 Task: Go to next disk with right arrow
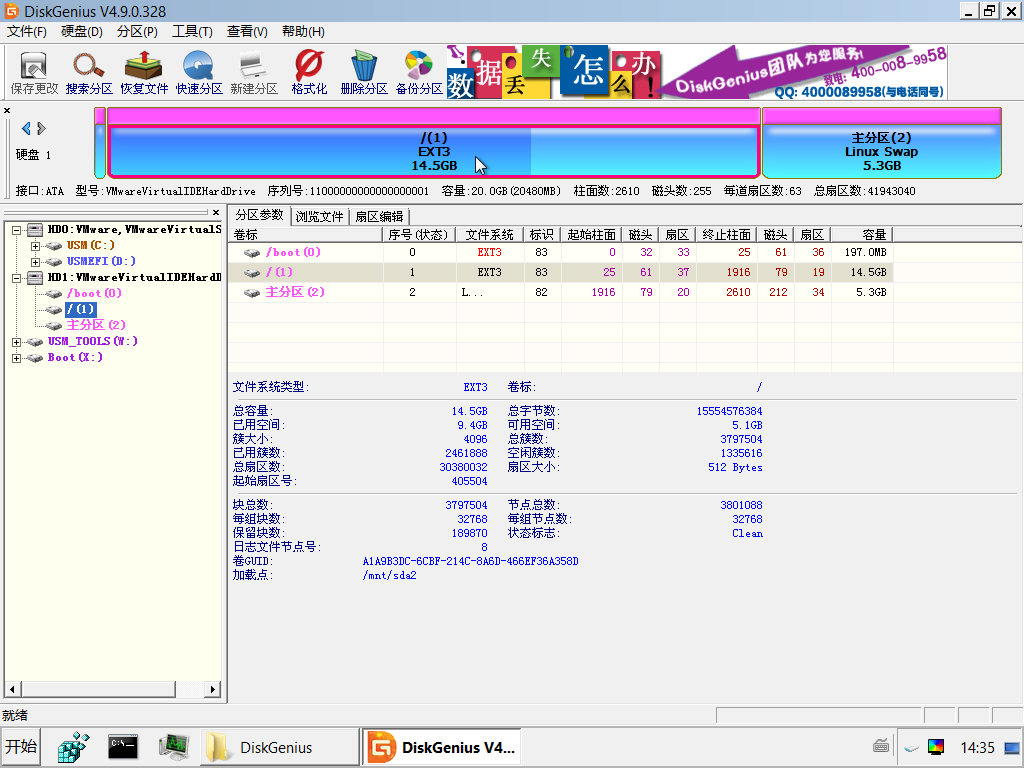41,129
